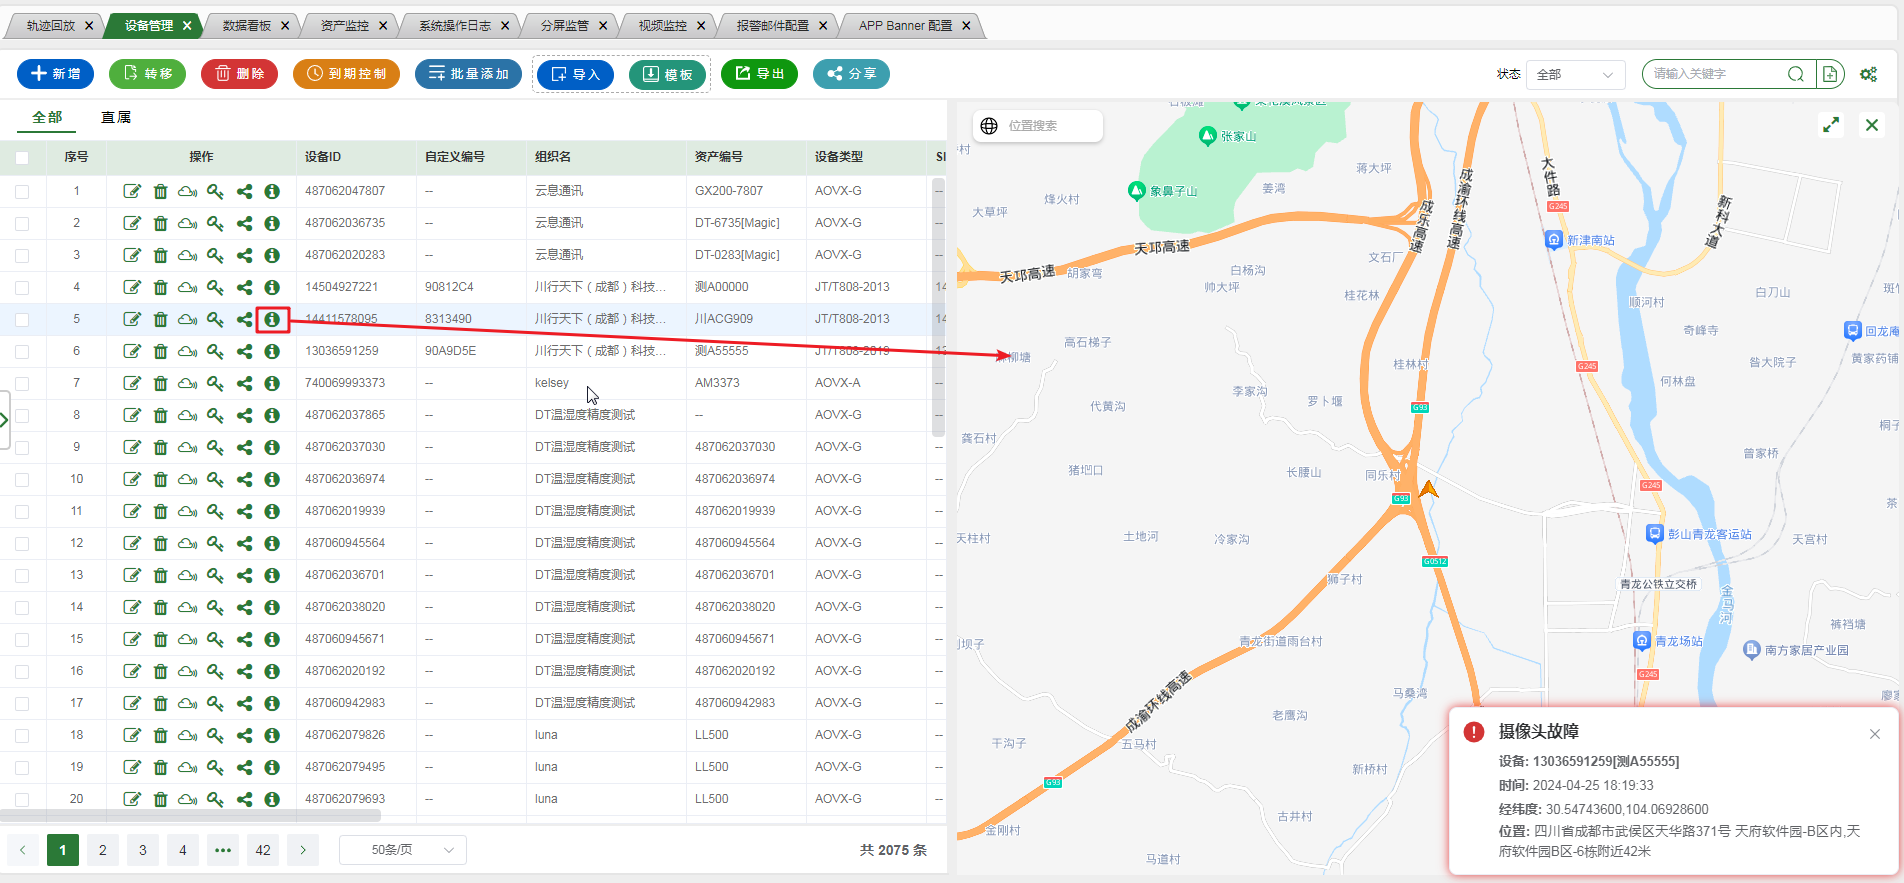Open info icon for device 14411578095
The width and height of the screenshot is (1904, 883).
(272, 319)
